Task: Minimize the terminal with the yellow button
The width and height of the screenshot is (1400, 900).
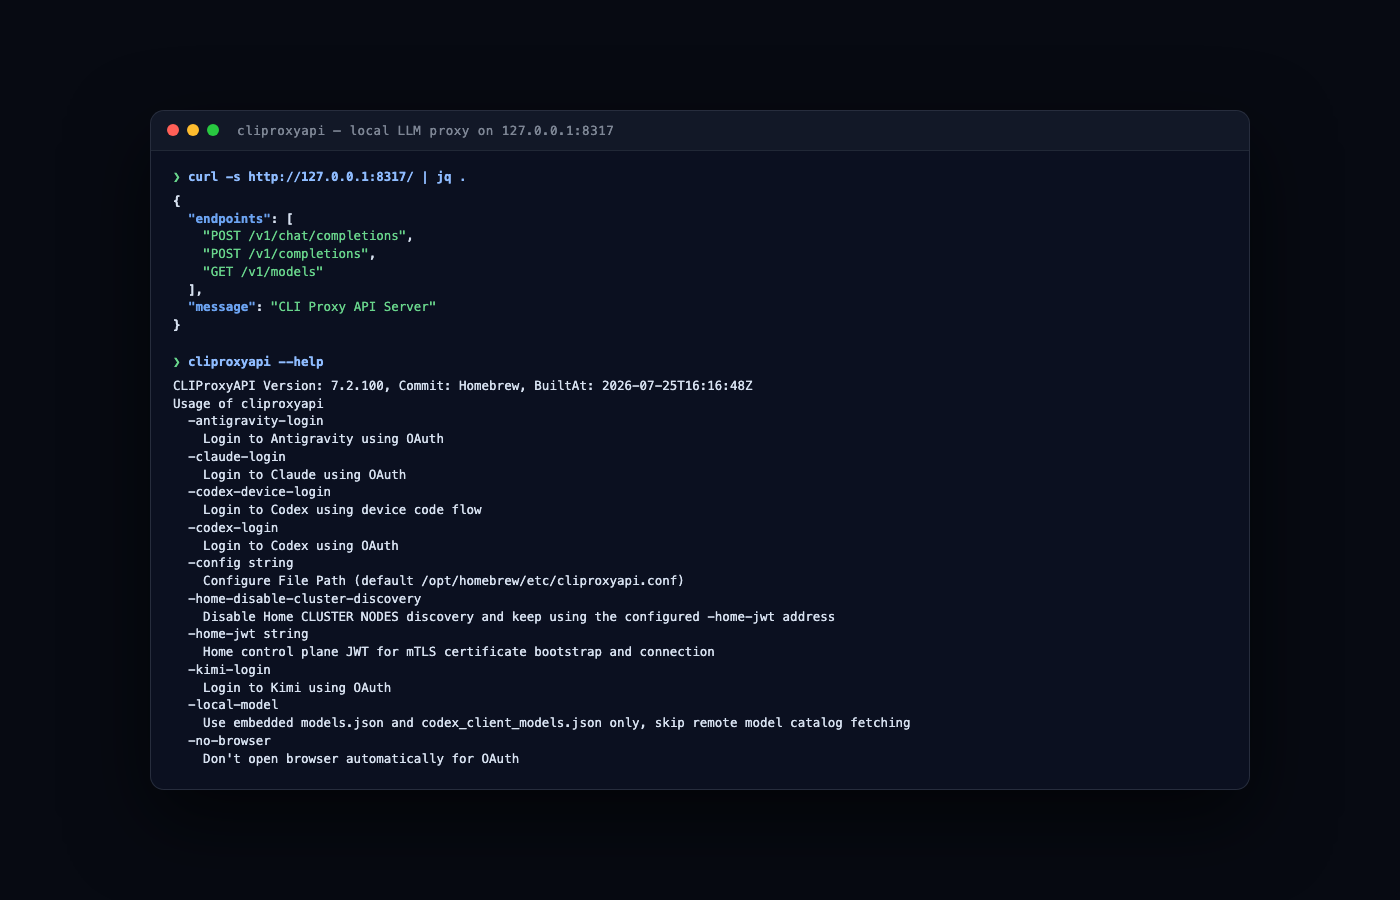Action: click(x=193, y=130)
